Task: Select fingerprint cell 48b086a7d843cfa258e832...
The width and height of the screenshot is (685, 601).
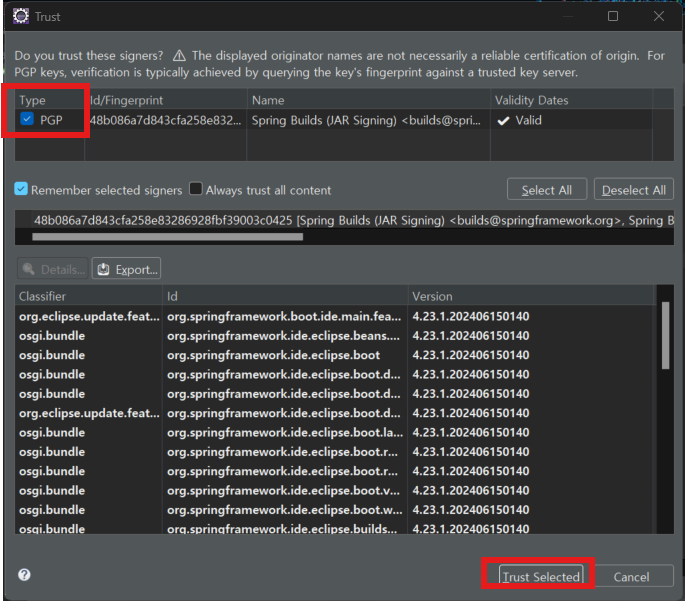Action: (165, 120)
